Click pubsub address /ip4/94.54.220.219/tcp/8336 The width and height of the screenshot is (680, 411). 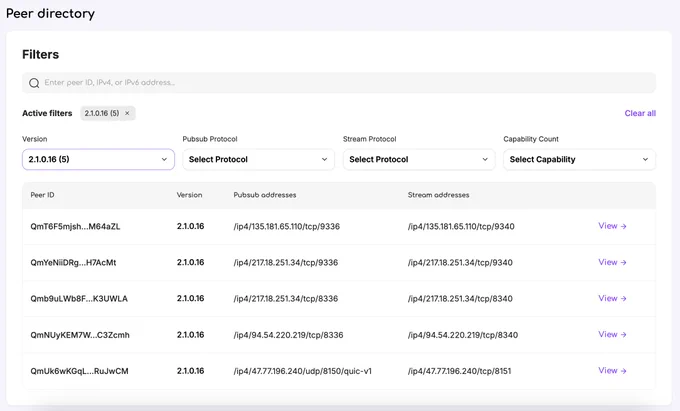coord(288,335)
